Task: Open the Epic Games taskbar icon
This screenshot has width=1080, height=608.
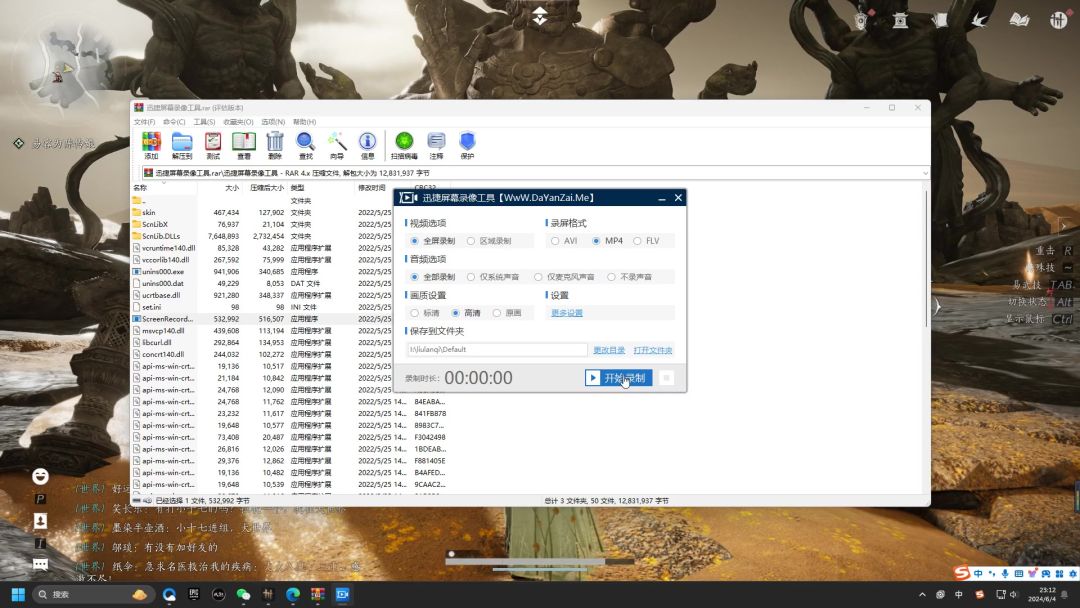Action: (x=194, y=594)
